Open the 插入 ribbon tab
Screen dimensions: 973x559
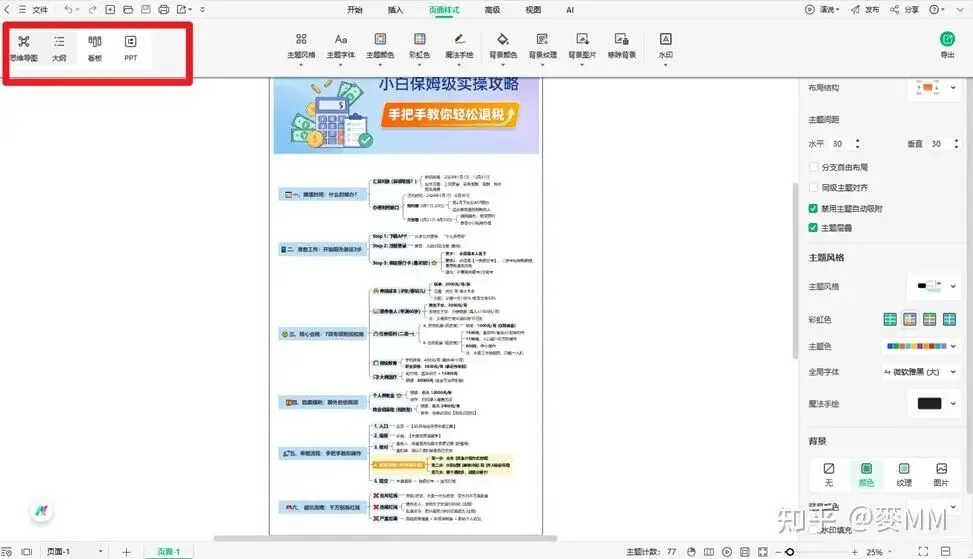395,9
